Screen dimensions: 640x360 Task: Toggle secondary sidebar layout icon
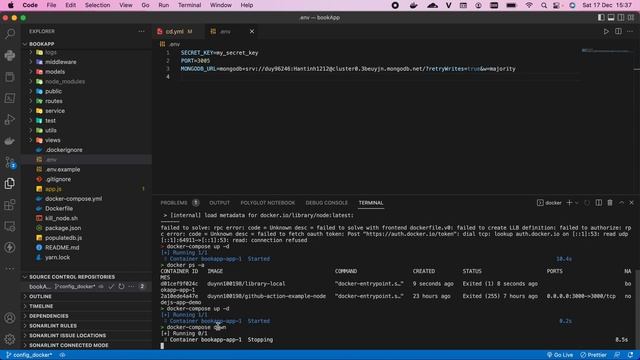621,18
